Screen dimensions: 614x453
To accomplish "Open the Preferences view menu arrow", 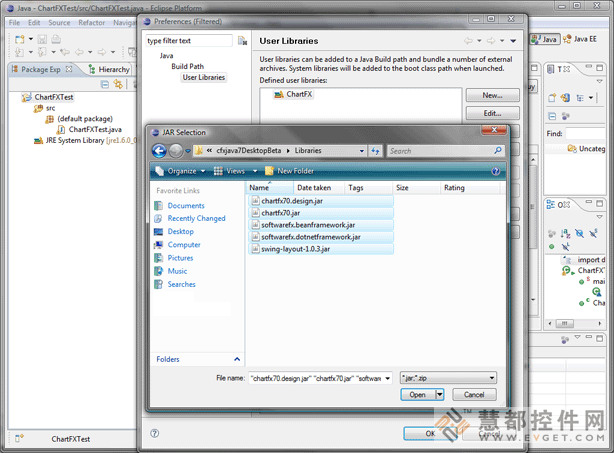I will pos(513,41).
